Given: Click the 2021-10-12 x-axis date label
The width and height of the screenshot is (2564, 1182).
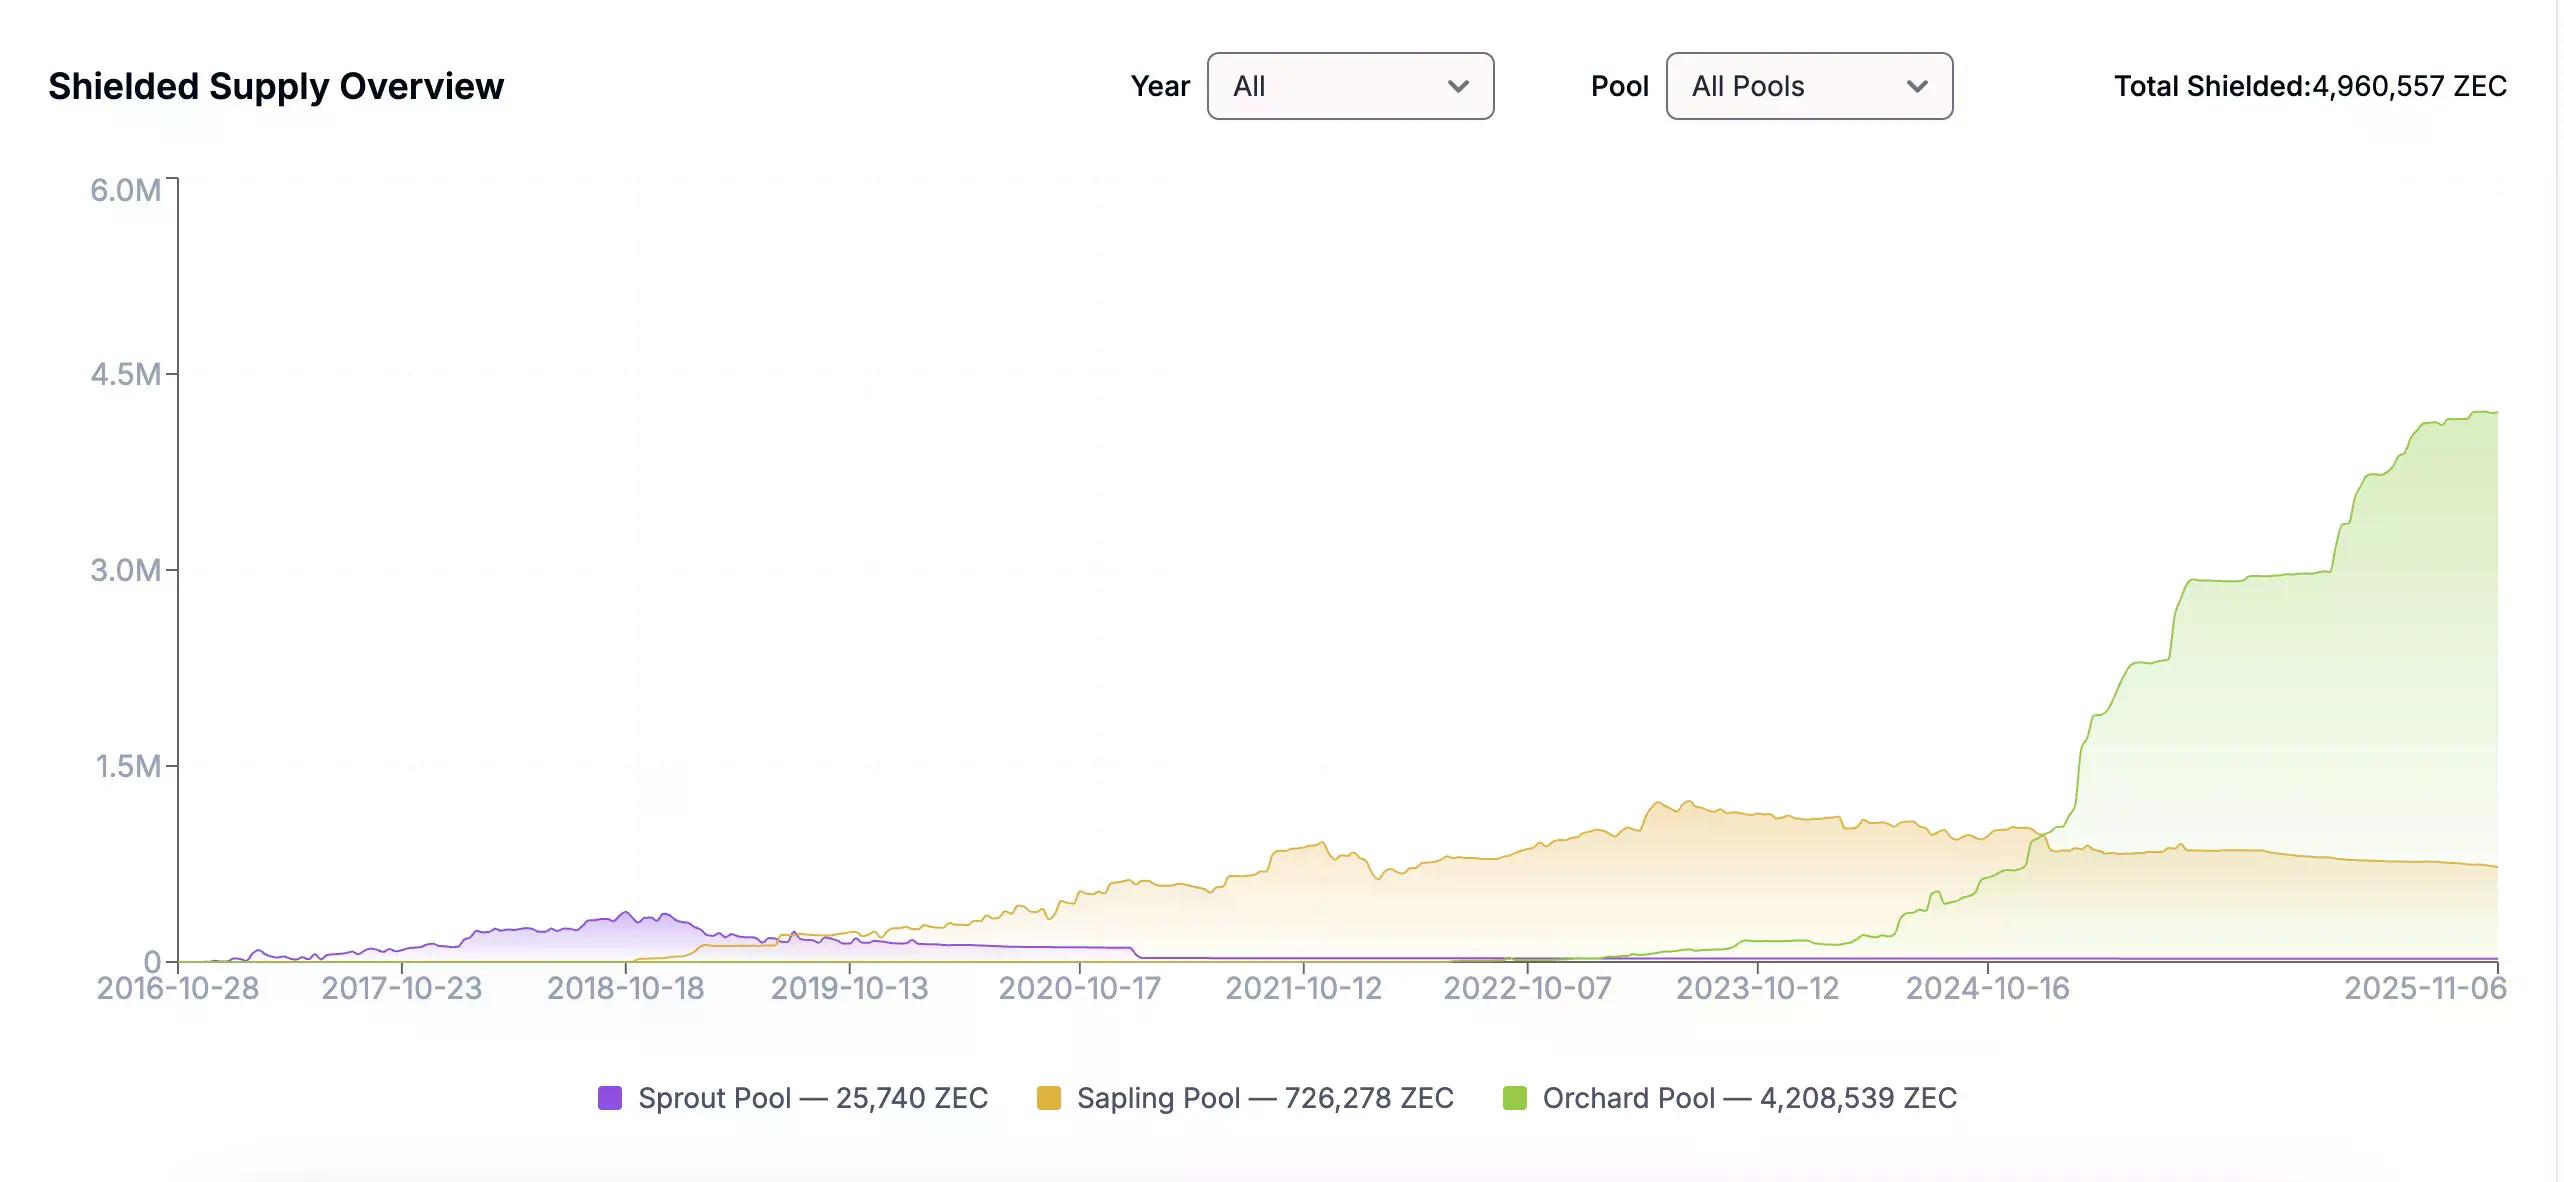Looking at the screenshot, I should pos(1303,988).
